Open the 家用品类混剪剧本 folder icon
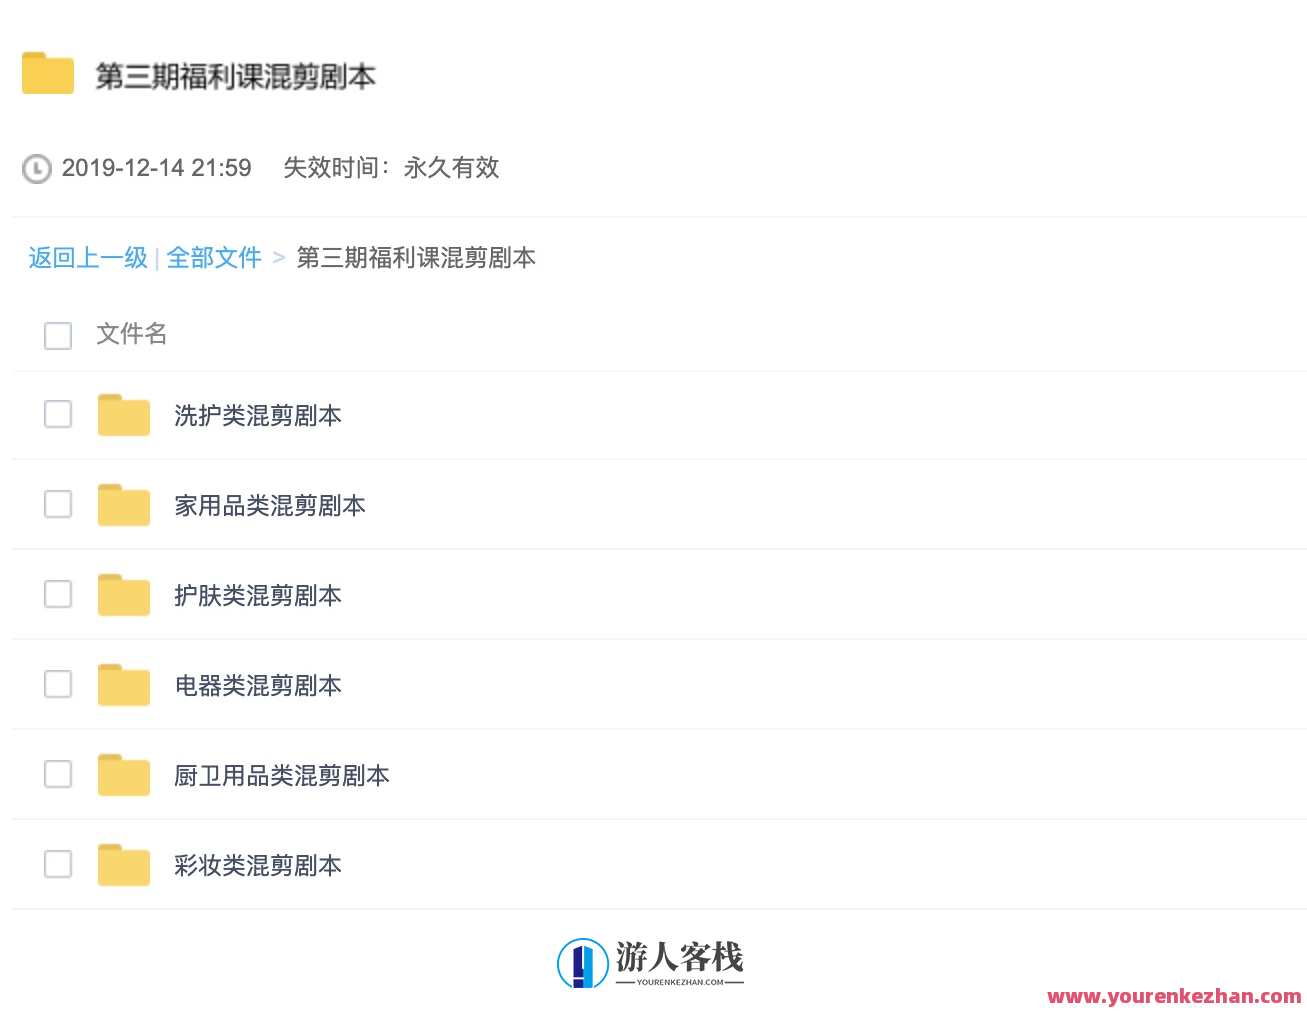This screenshot has width=1307, height=1013. (123, 504)
